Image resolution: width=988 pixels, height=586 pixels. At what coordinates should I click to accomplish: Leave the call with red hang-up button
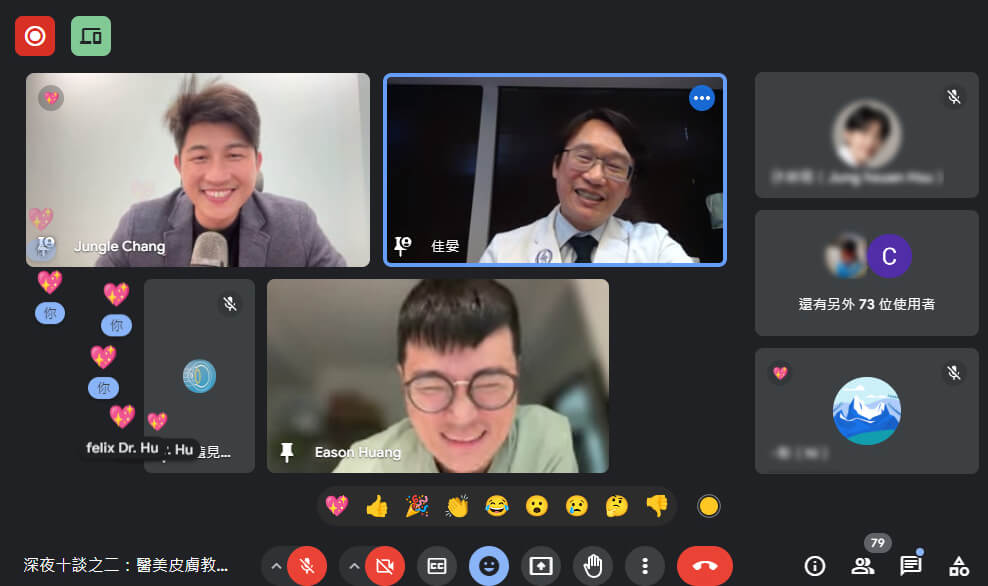tap(705, 566)
